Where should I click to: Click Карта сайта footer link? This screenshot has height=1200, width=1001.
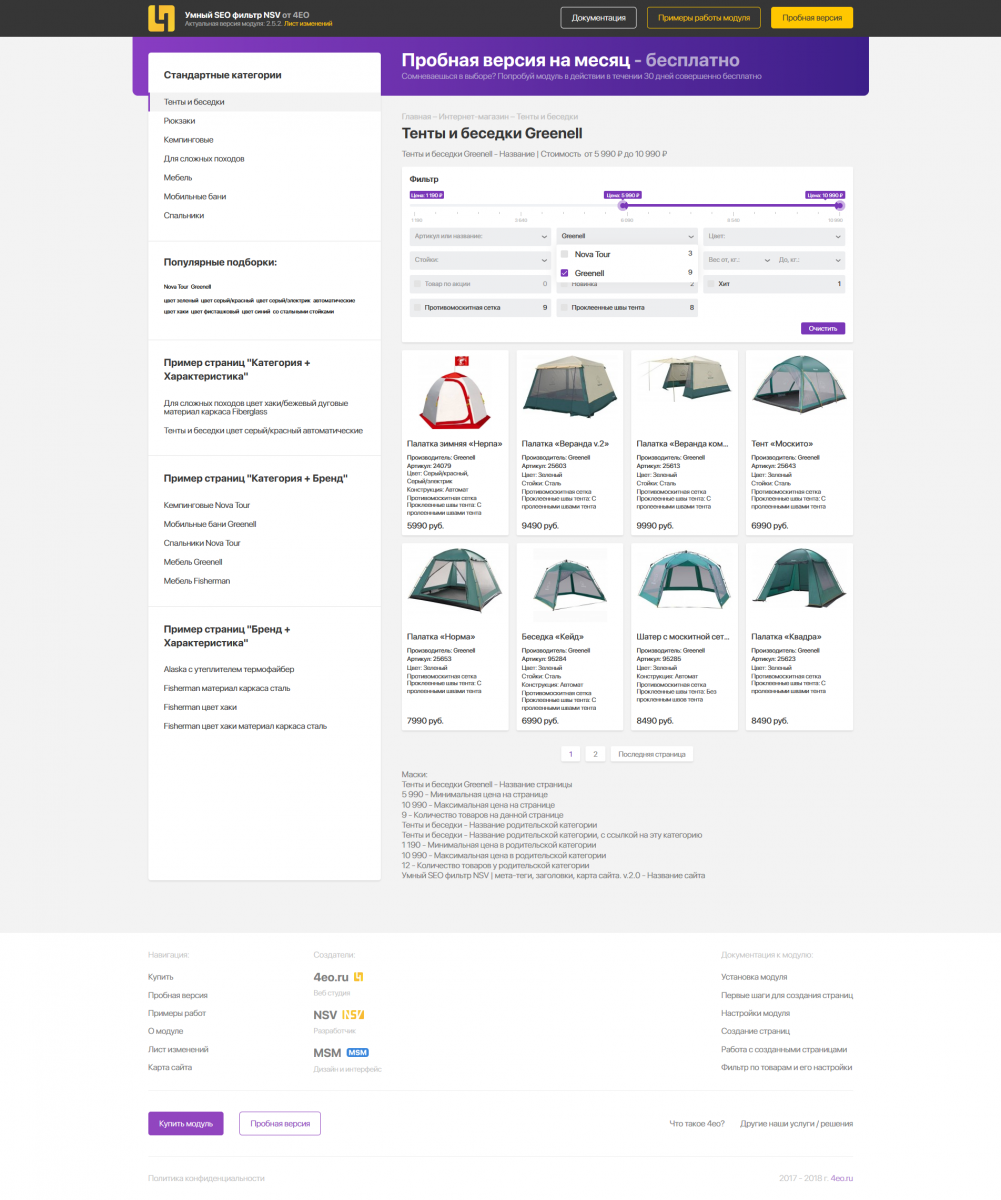click(170, 1067)
